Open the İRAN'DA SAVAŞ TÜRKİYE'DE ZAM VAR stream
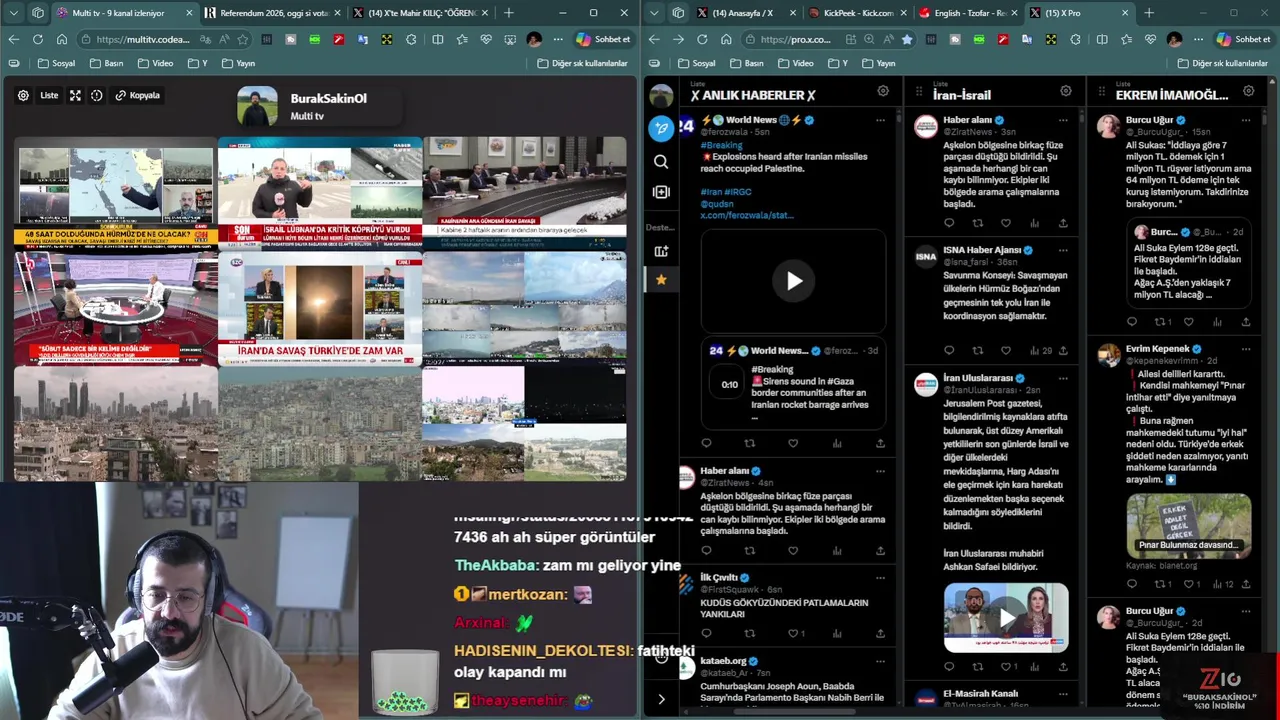 click(320, 308)
